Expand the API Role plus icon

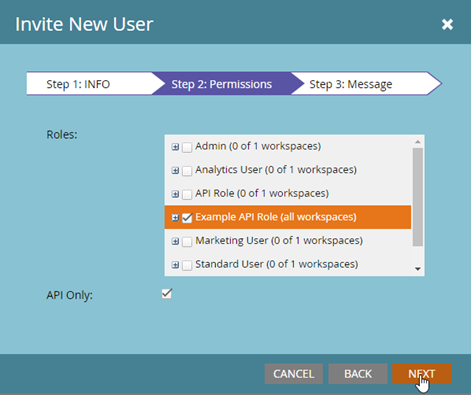point(175,194)
